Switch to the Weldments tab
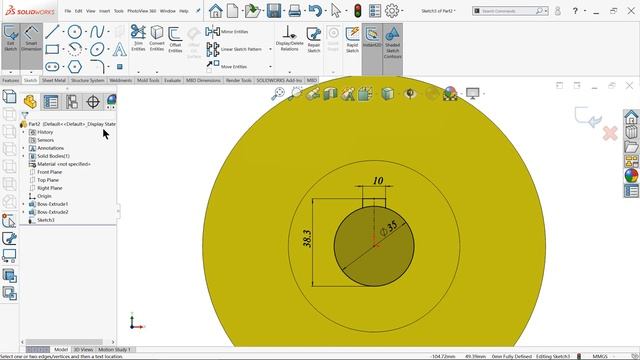Viewport: 640px width, 360px height. point(120,80)
